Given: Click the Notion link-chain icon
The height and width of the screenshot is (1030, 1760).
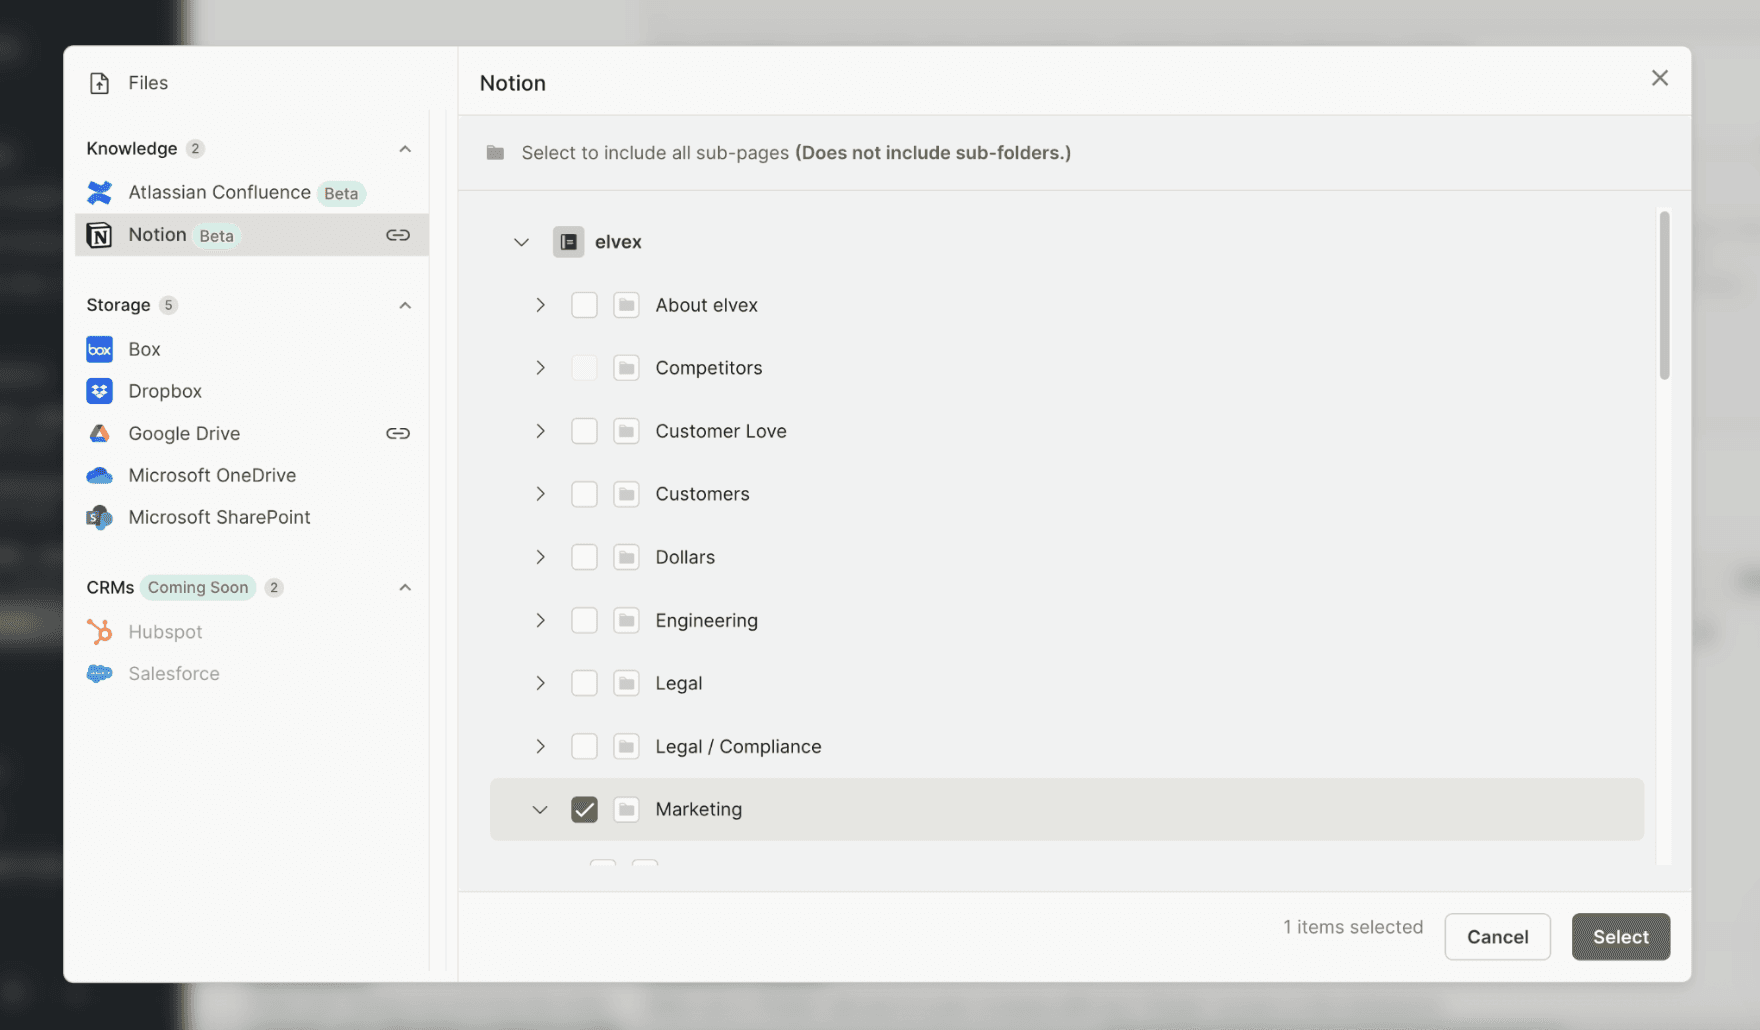Looking at the screenshot, I should 398,235.
